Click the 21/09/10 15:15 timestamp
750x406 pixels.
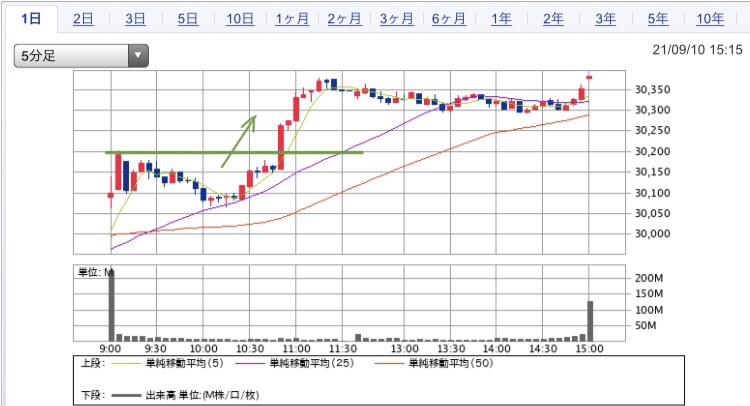click(697, 50)
